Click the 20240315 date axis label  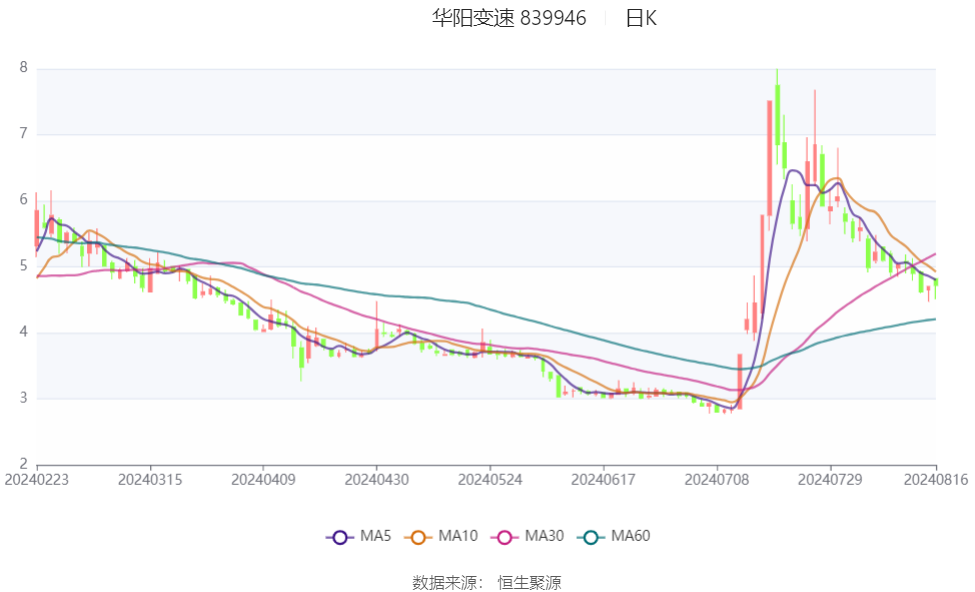pos(150,479)
